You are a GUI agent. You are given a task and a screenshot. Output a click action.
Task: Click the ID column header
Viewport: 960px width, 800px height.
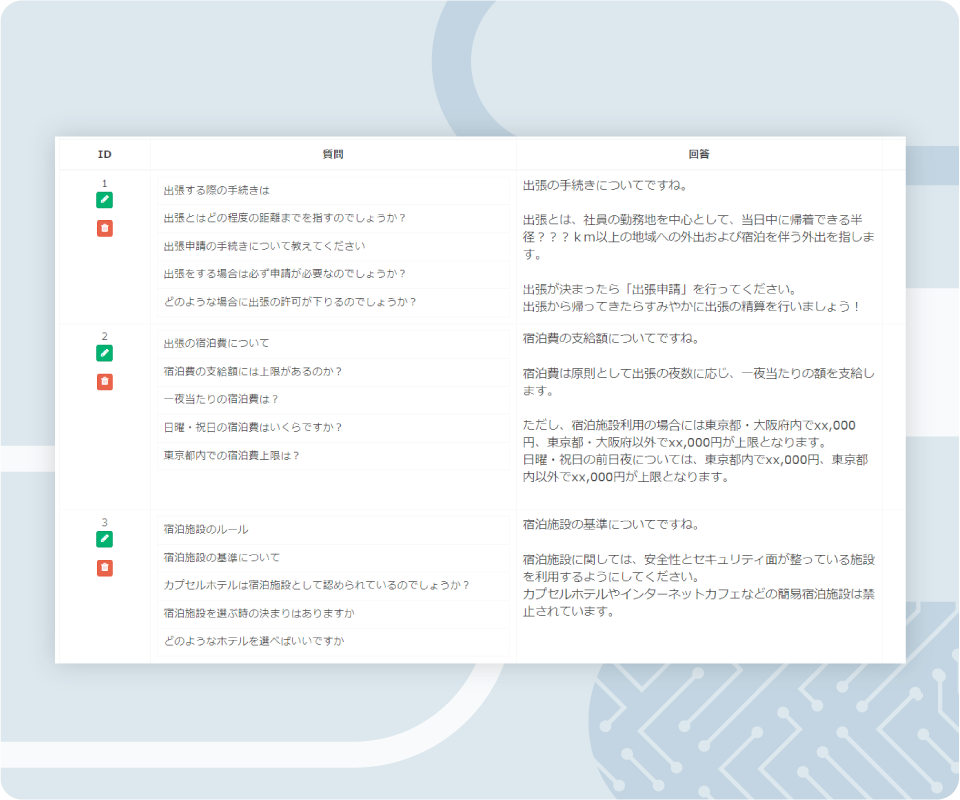pyautogui.click(x=104, y=154)
